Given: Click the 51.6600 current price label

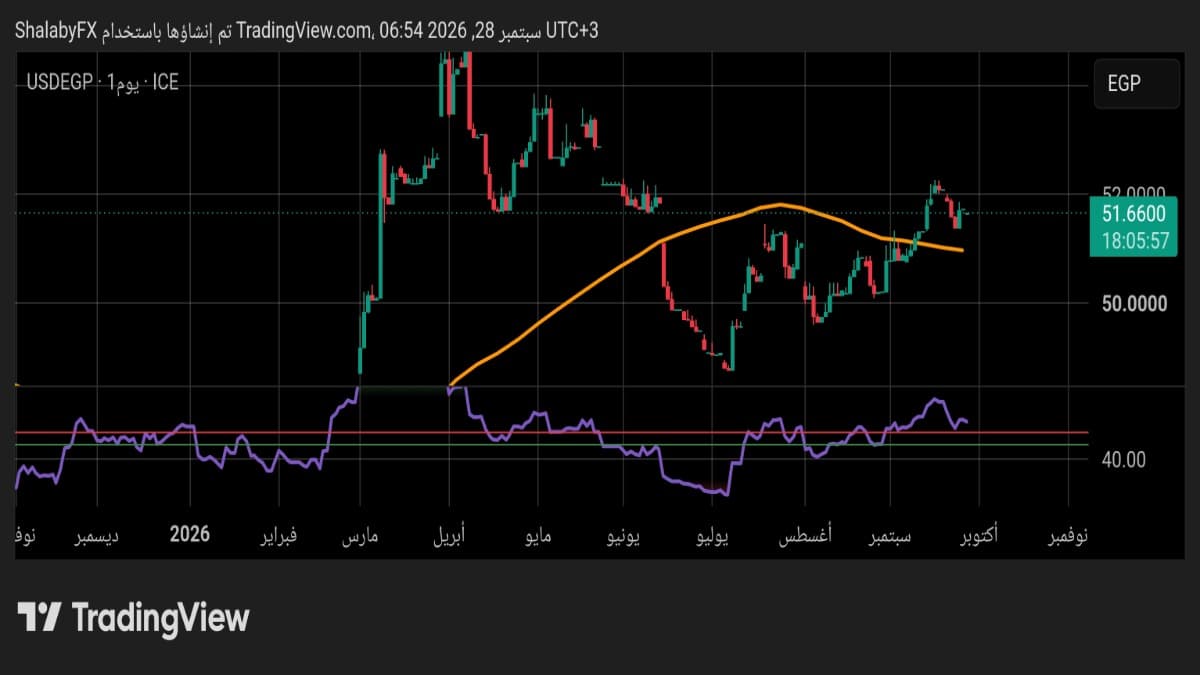Looking at the screenshot, I should (x=1134, y=213).
